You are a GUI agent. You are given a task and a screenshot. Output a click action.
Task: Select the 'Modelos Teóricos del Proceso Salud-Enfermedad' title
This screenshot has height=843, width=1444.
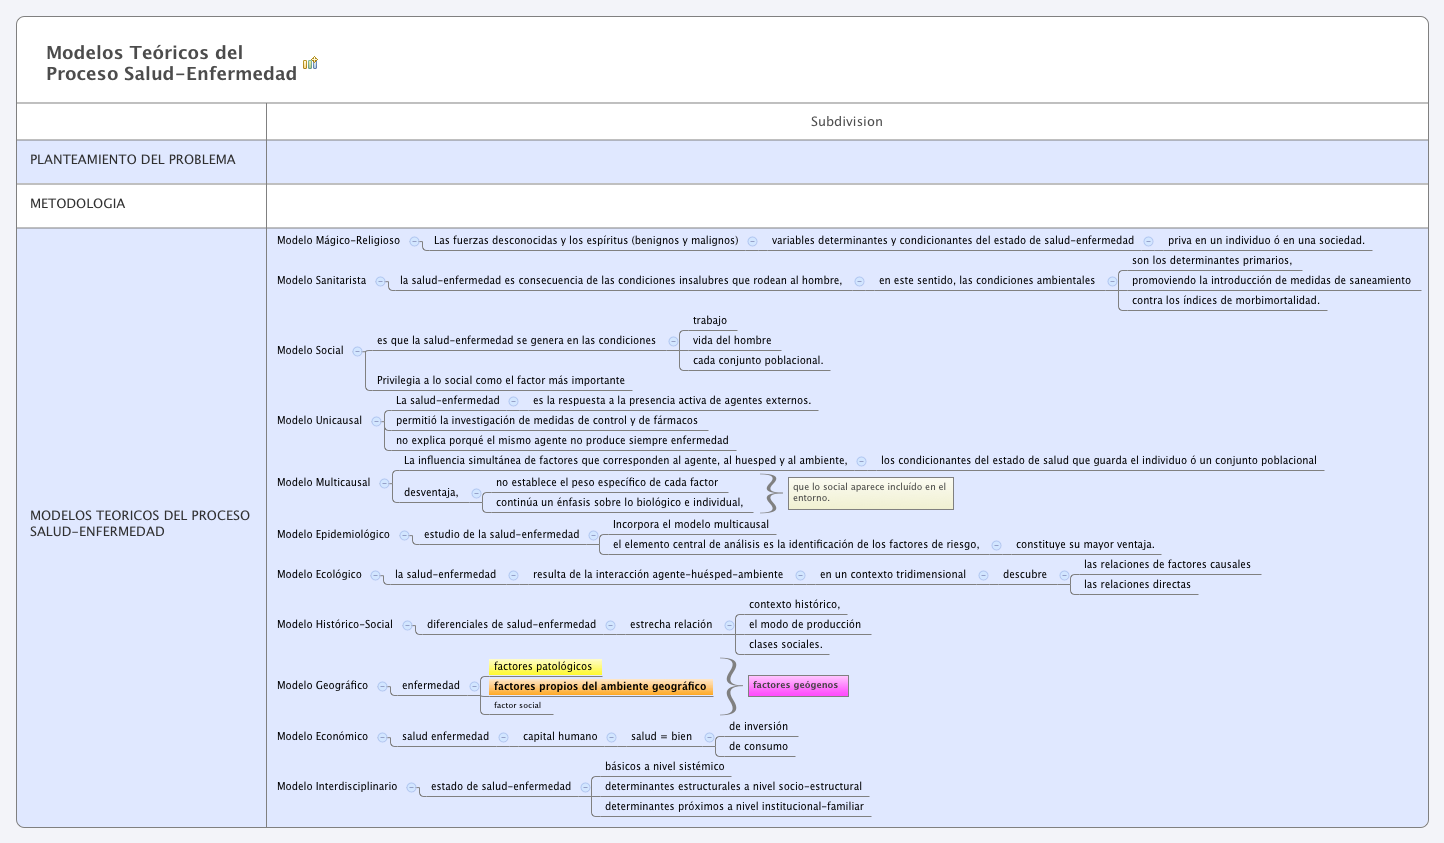pyautogui.click(x=172, y=63)
